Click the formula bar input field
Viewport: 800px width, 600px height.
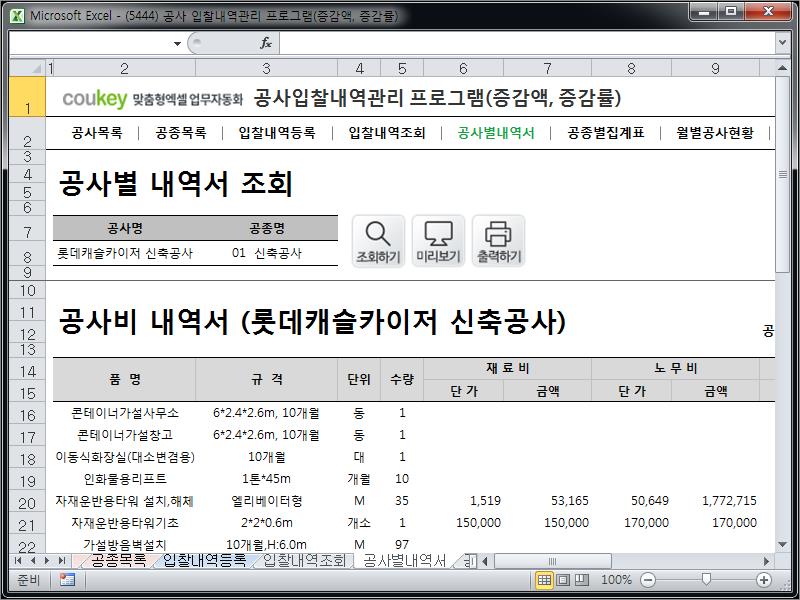(x=527, y=43)
